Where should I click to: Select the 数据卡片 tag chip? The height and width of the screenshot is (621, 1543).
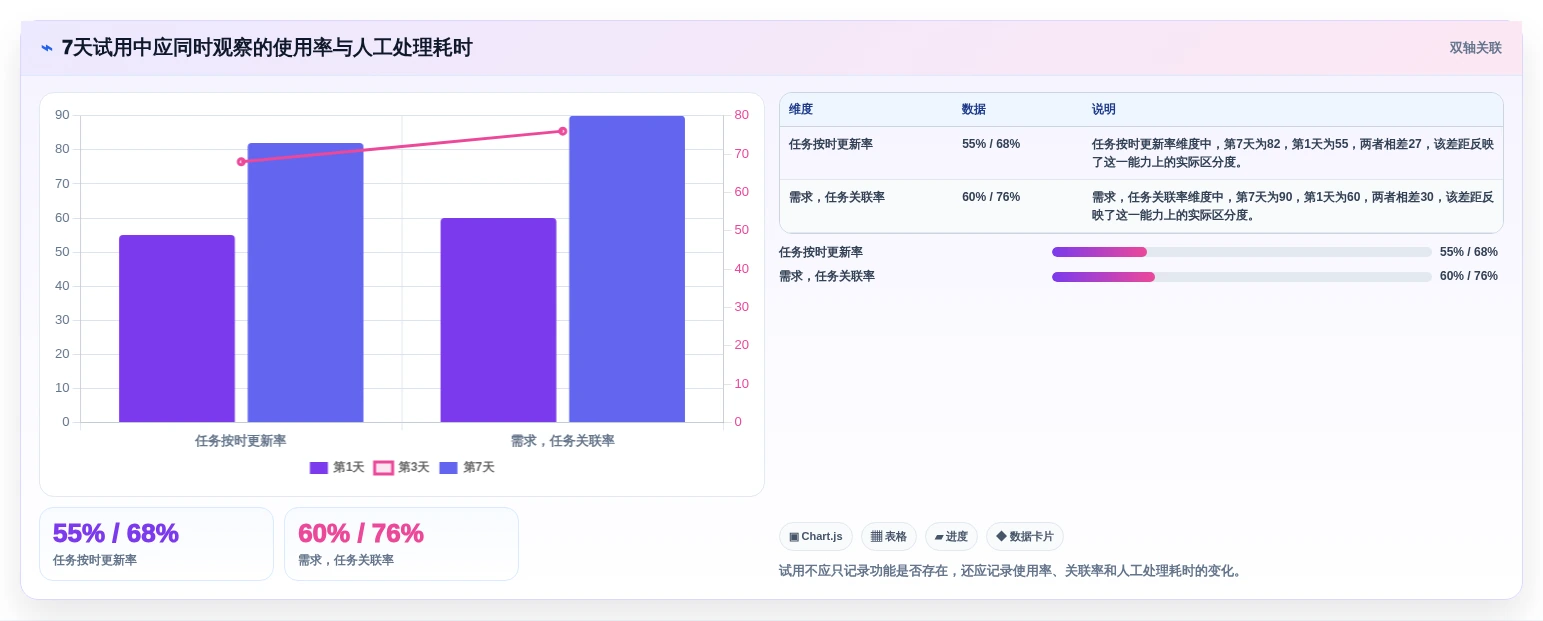[x=1025, y=536]
